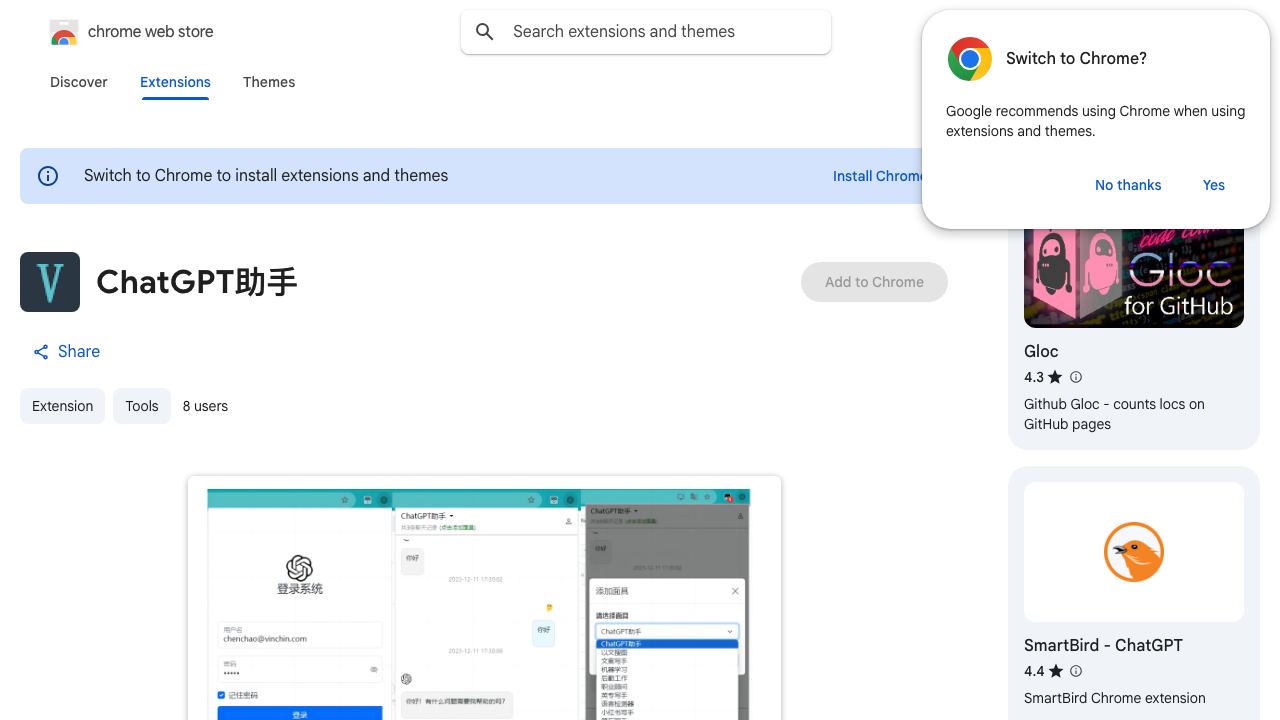Click the Install Chrome link
1280x720 pixels.
tap(878, 176)
